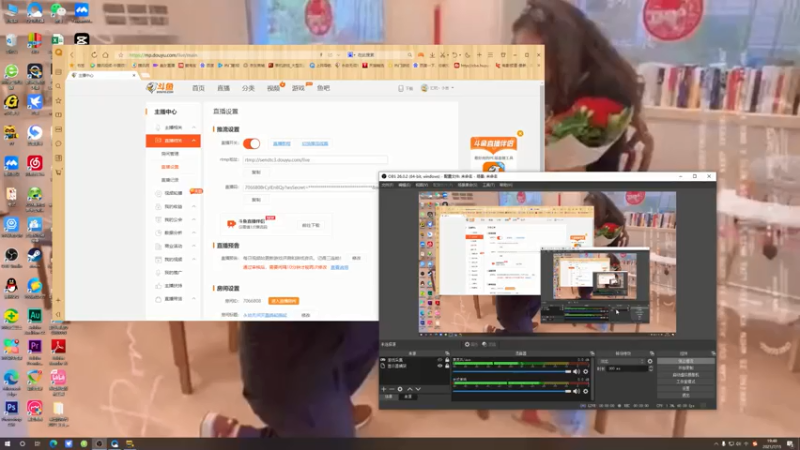Screen dimensions: 800x450
Task: Remove selected source with the minus icon in OBS
Action: click(392, 389)
